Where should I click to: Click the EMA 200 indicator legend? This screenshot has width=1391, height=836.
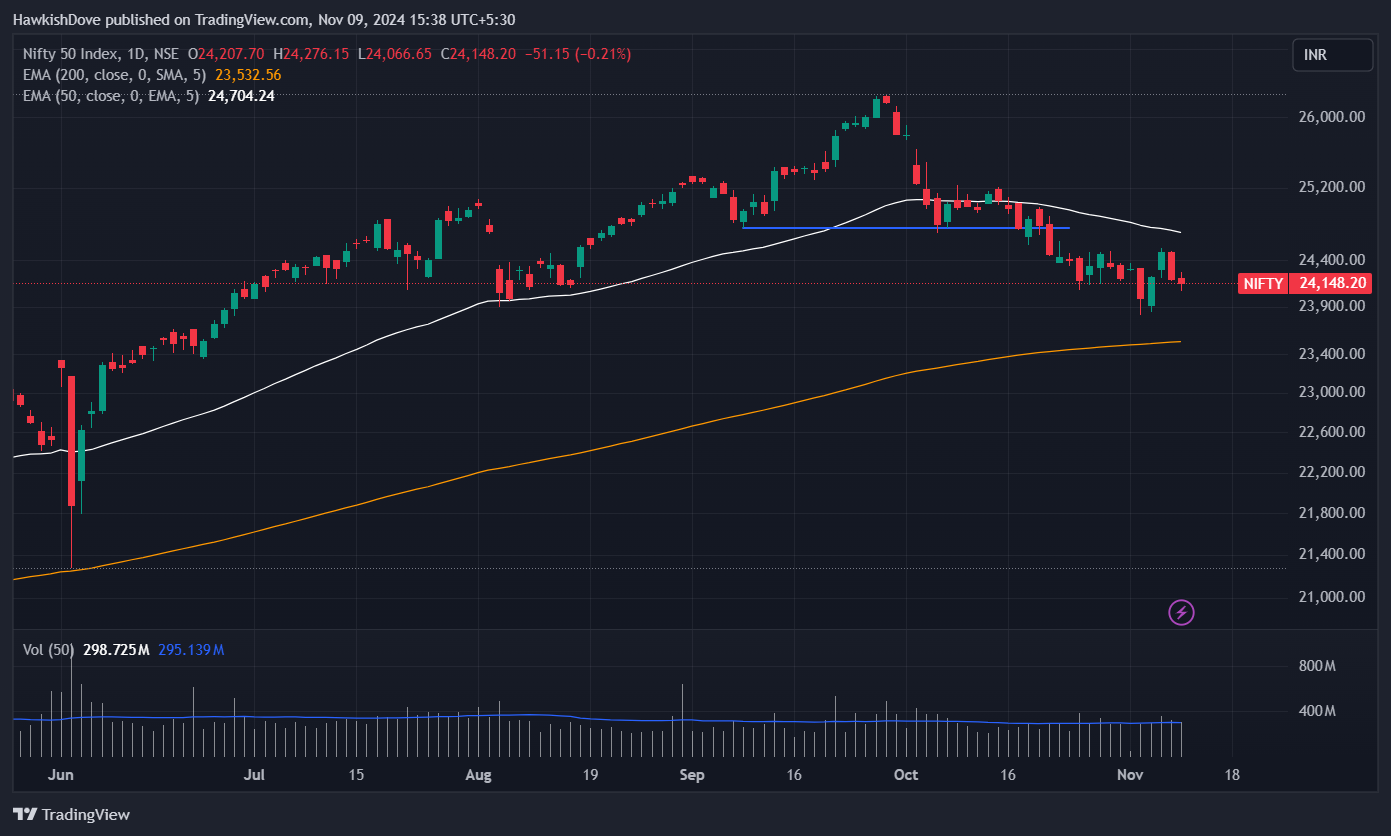pyautogui.click(x=116, y=75)
